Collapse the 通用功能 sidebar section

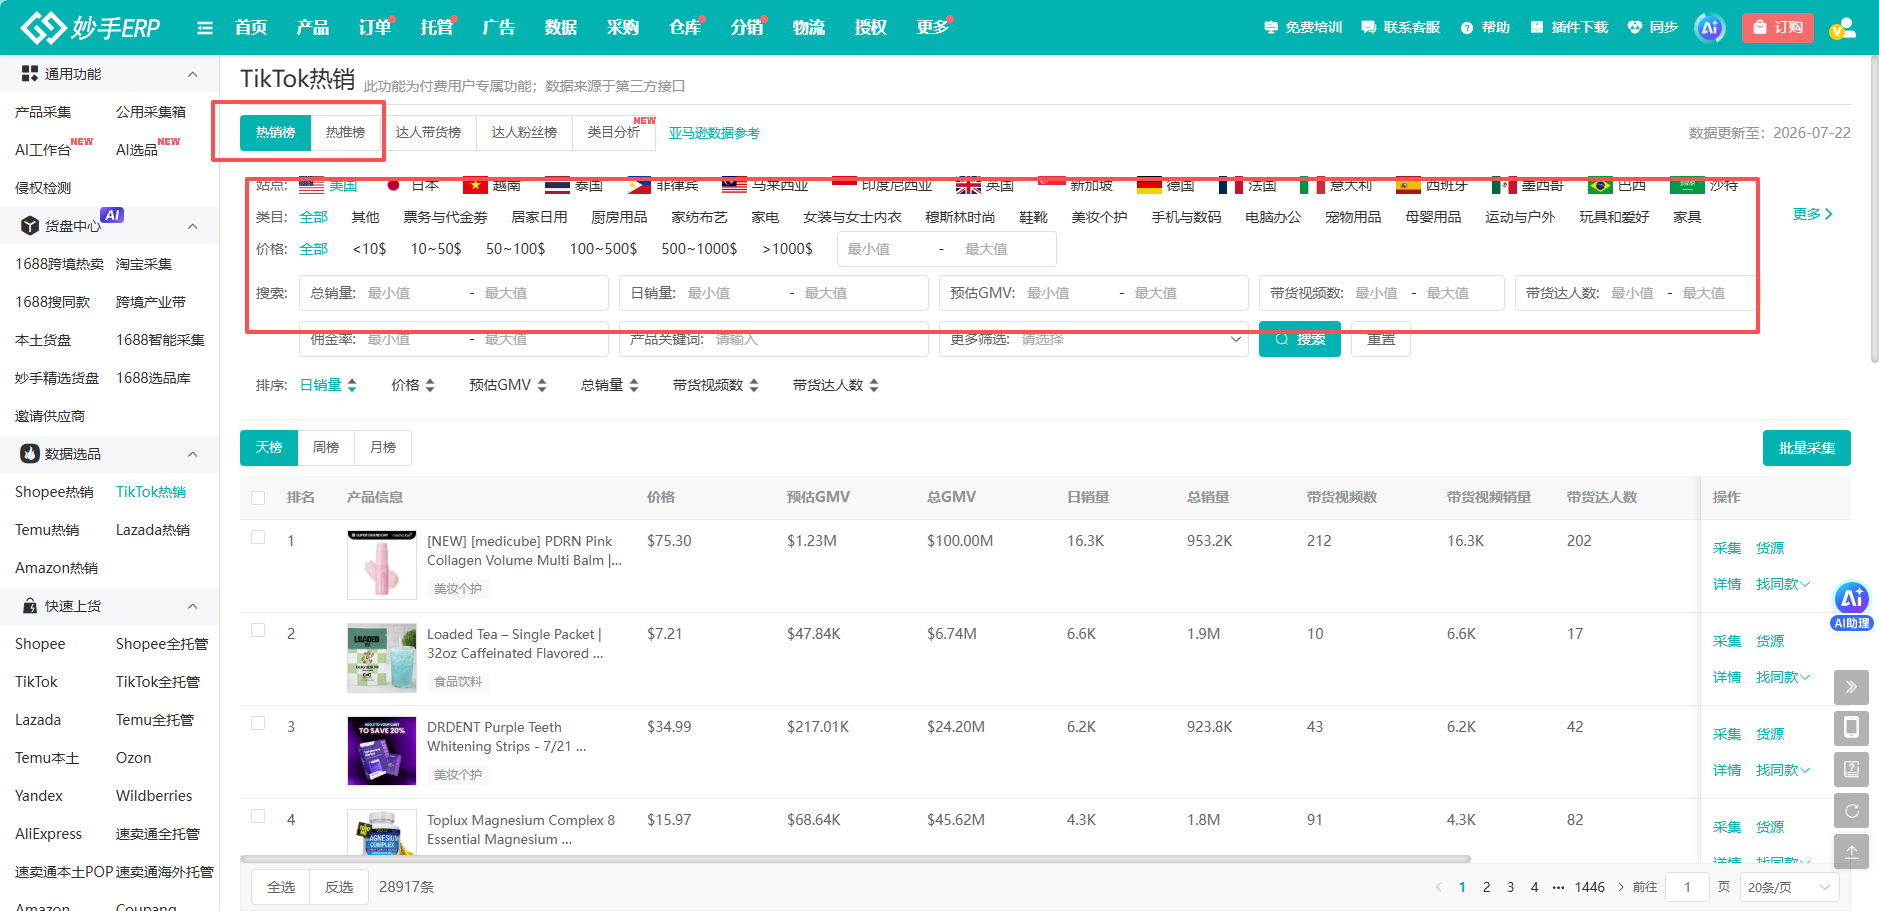(x=192, y=74)
